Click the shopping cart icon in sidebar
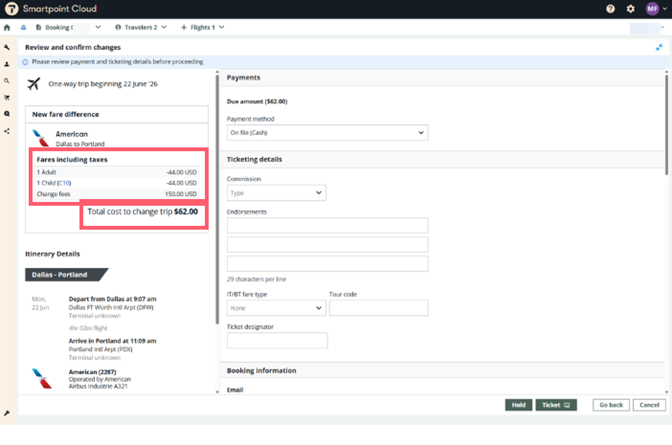Image resolution: width=672 pixels, height=445 pixels. pyautogui.click(x=8, y=97)
